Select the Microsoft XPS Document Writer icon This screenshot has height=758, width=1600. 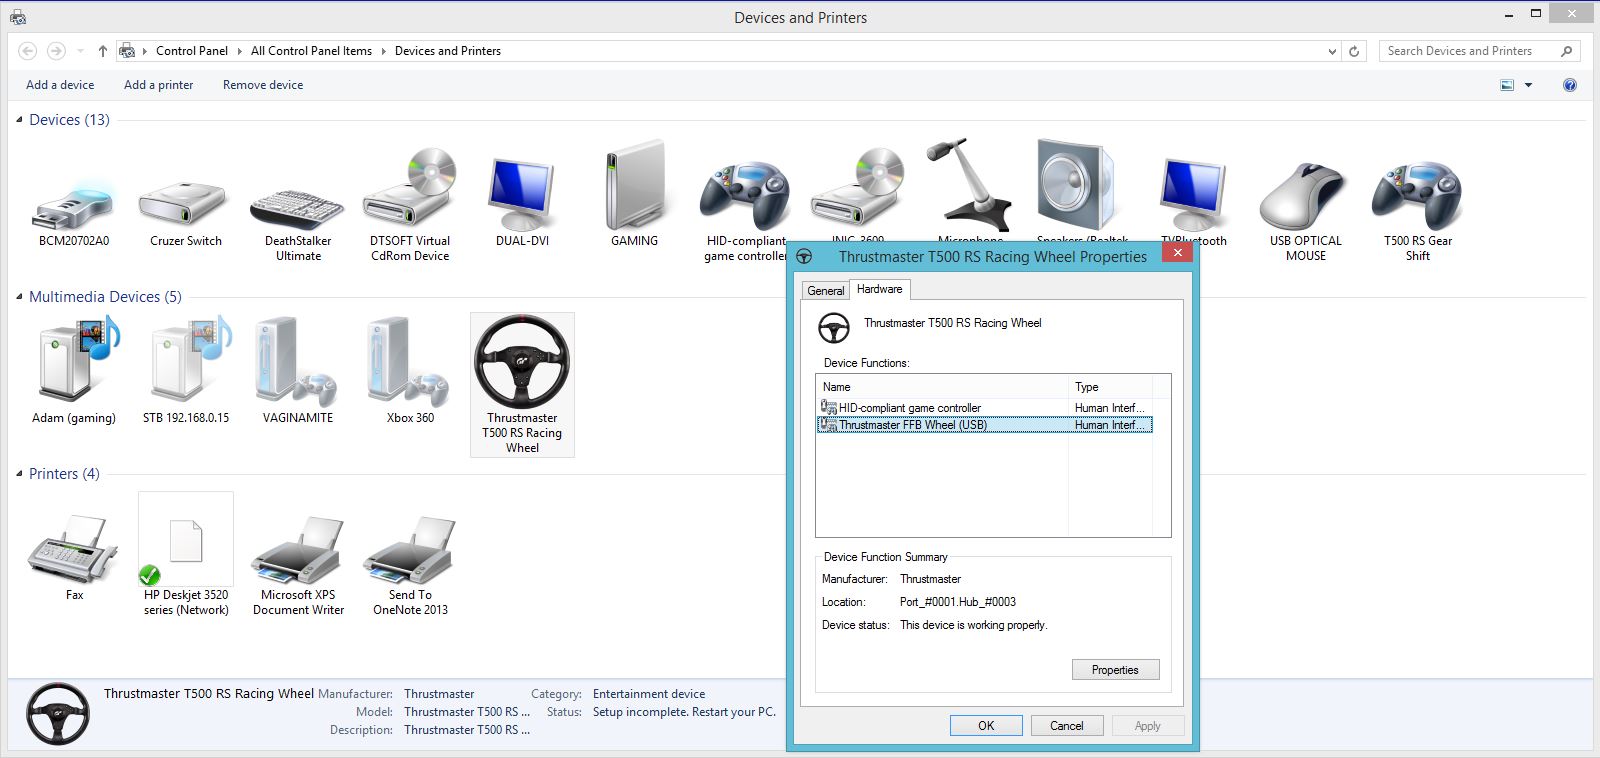pos(298,551)
